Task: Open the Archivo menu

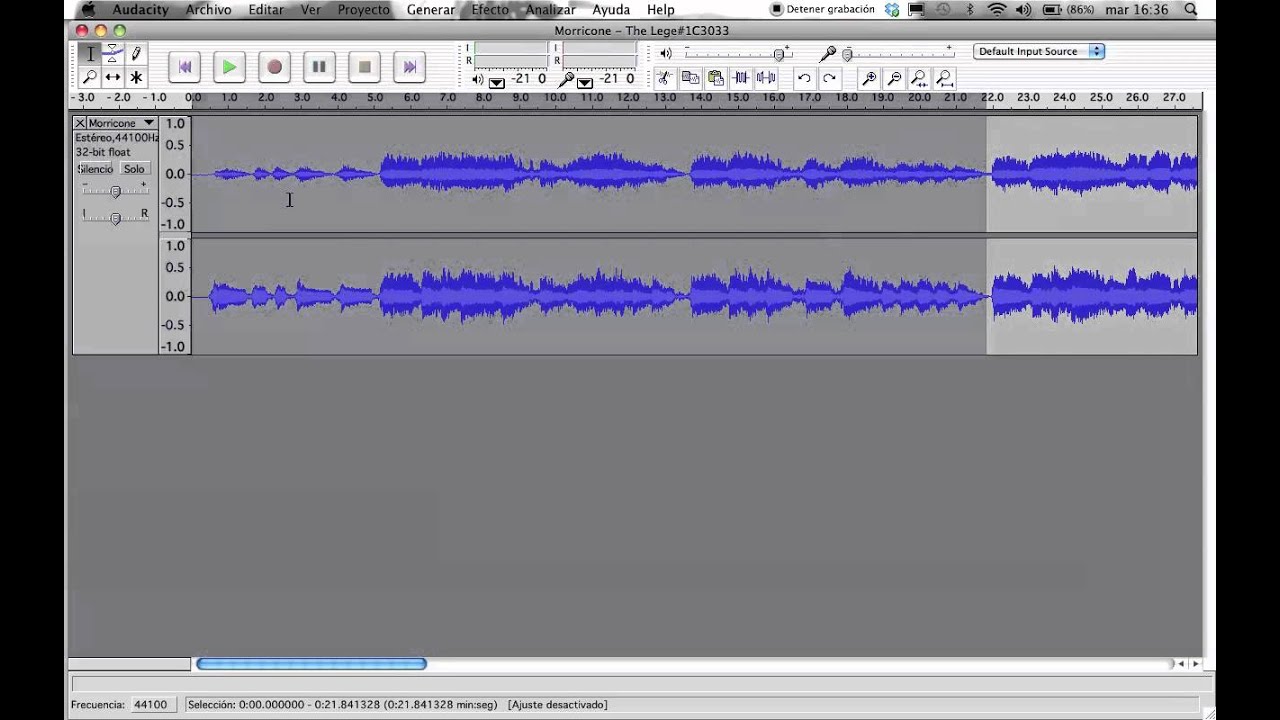Action: (x=208, y=10)
